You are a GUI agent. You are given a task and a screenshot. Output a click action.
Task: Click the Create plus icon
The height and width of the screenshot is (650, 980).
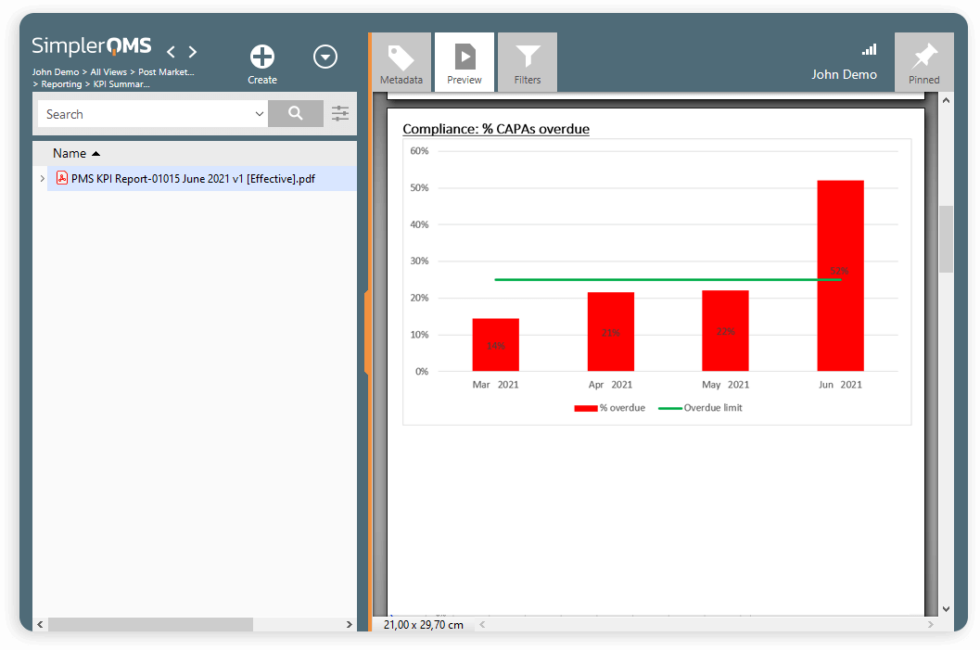pyautogui.click(x=262, y=57)
